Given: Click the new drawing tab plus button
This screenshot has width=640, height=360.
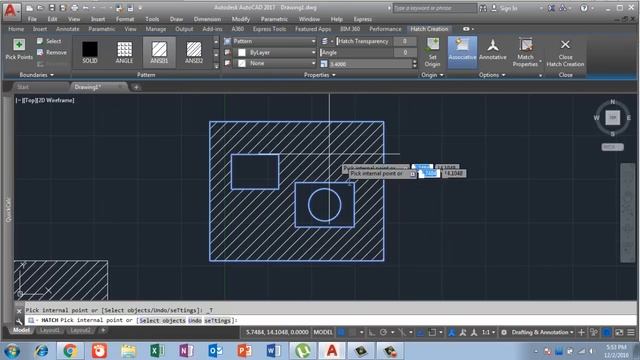Looking at the screenshot, I should pyautogui.click(x=136, y=87).
